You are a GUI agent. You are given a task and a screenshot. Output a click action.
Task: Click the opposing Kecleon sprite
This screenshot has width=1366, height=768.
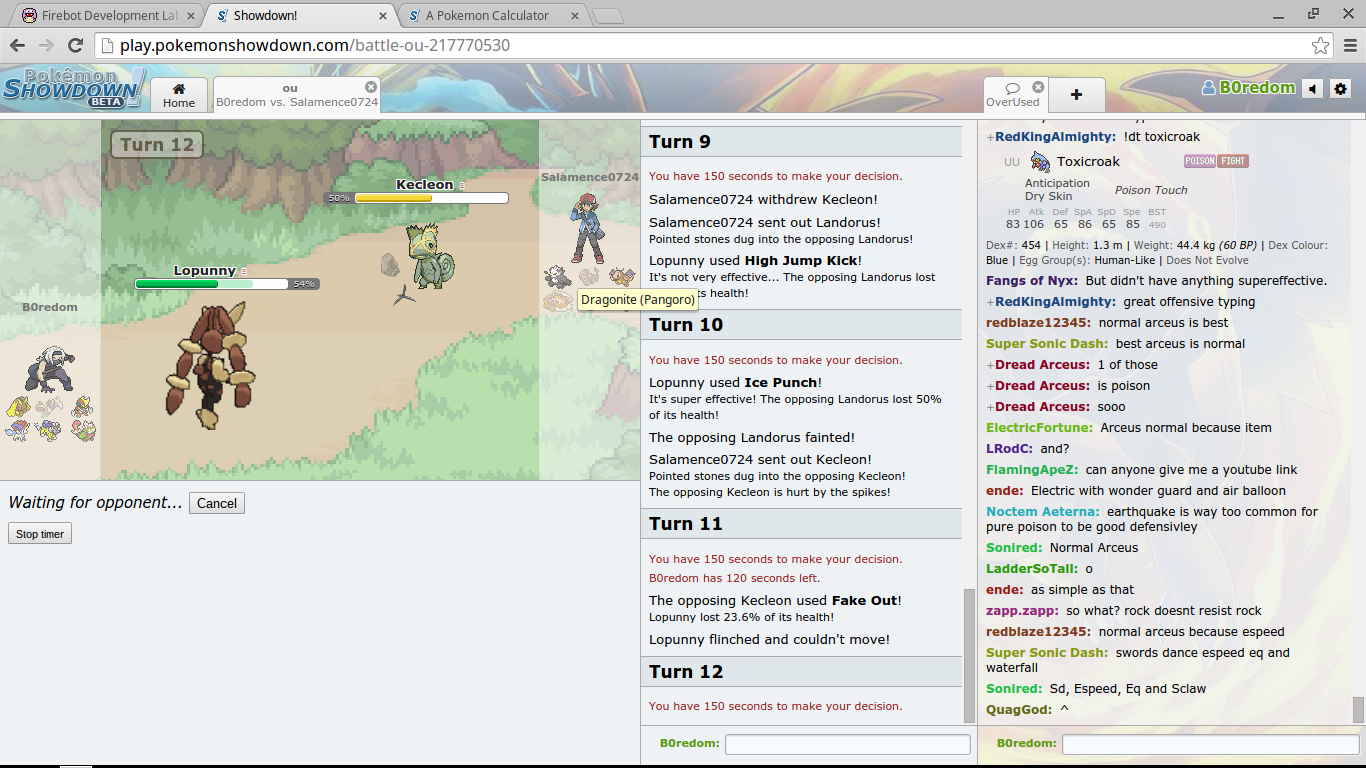pos(431,256)
